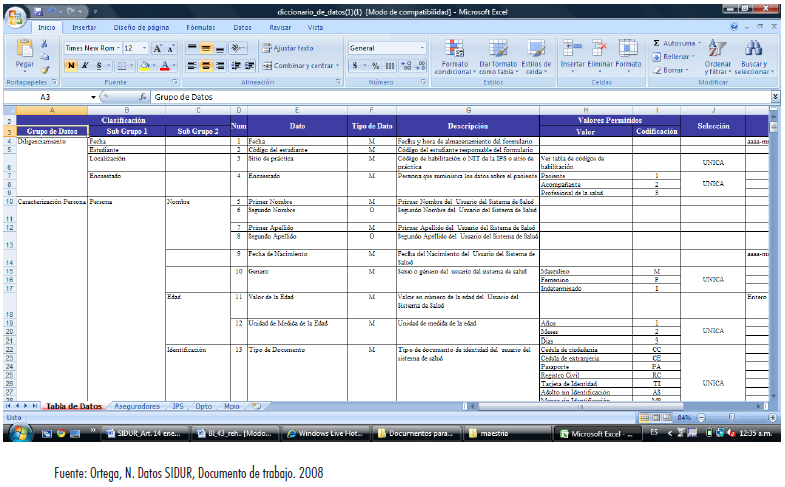The image size is (785, 487).
Task: Toggle italic (K) formatting
Action: 83,65
